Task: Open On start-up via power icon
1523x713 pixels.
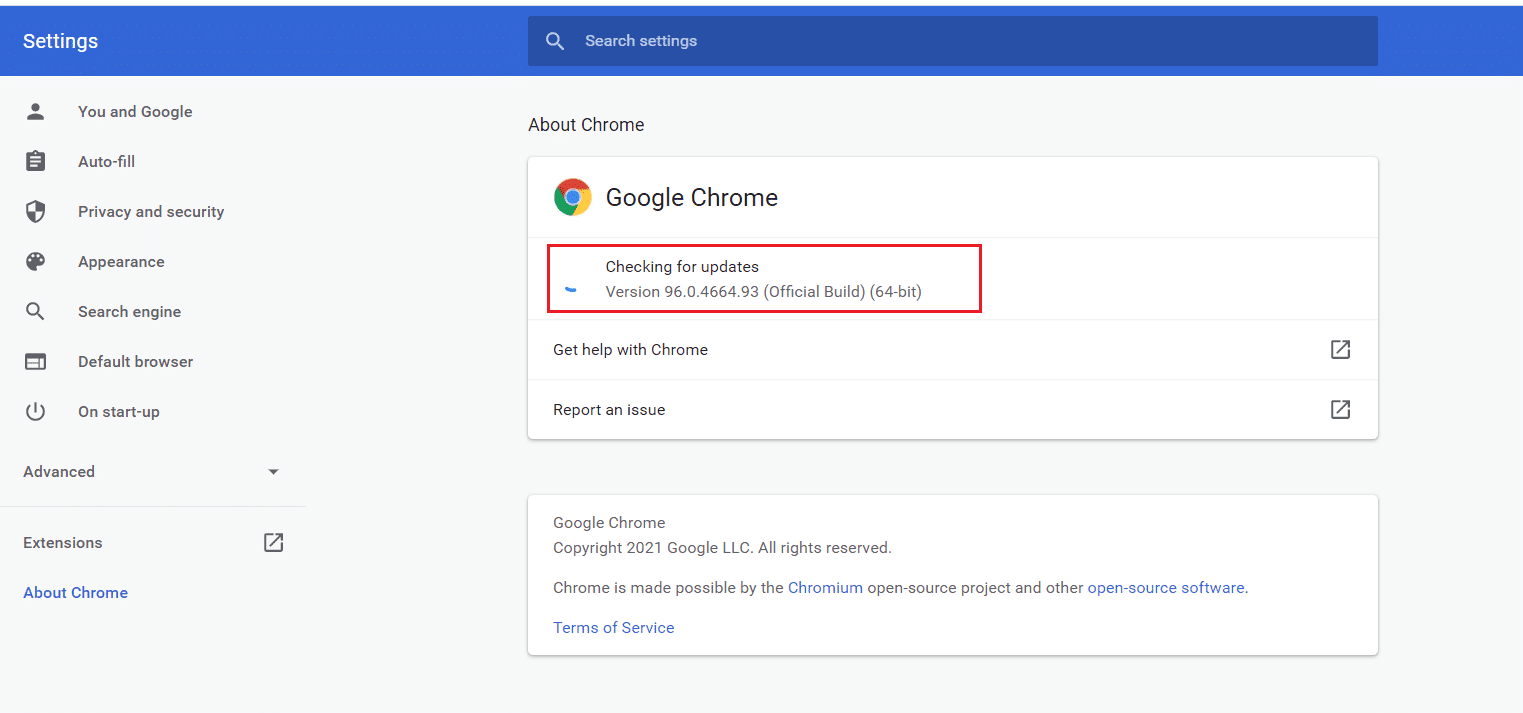Action: [x=36, y=411]
